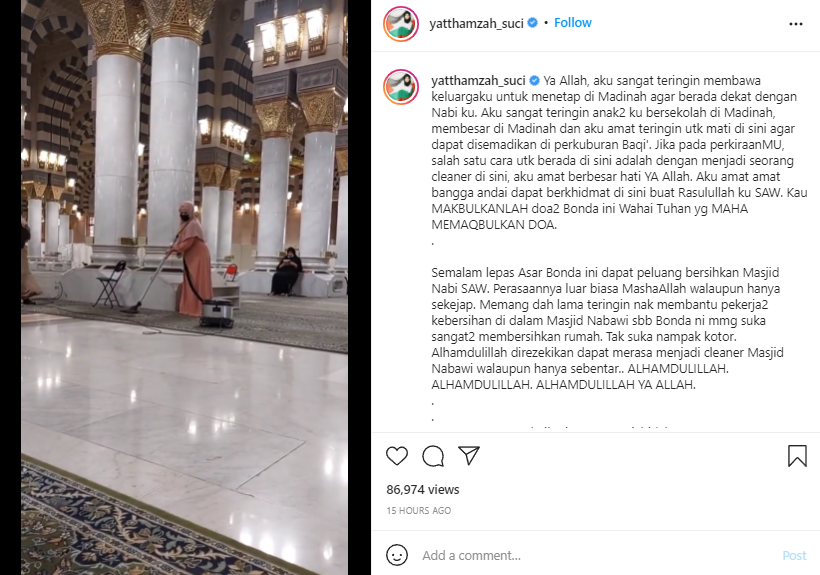Screen dimensions: 820x575
Task: Click the paragraph starting Semalam lepas Asar
Action: click(x=607, y=329)
